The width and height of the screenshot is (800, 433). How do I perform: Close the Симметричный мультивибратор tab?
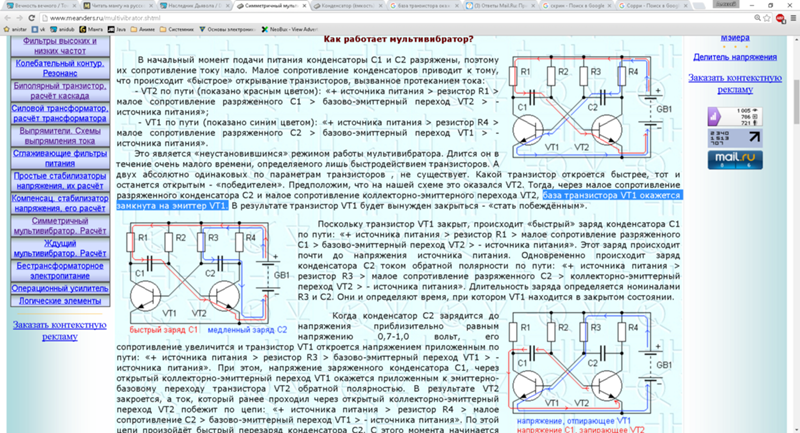[x=304, y=6]
